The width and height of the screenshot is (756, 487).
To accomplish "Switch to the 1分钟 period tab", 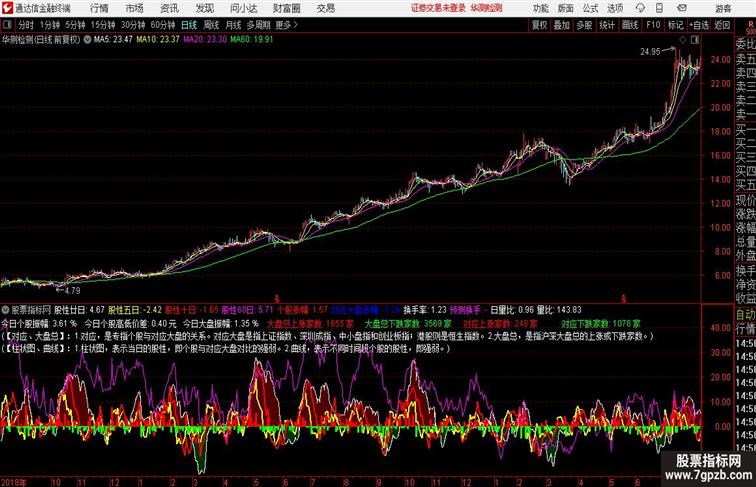I will [50, 25].
